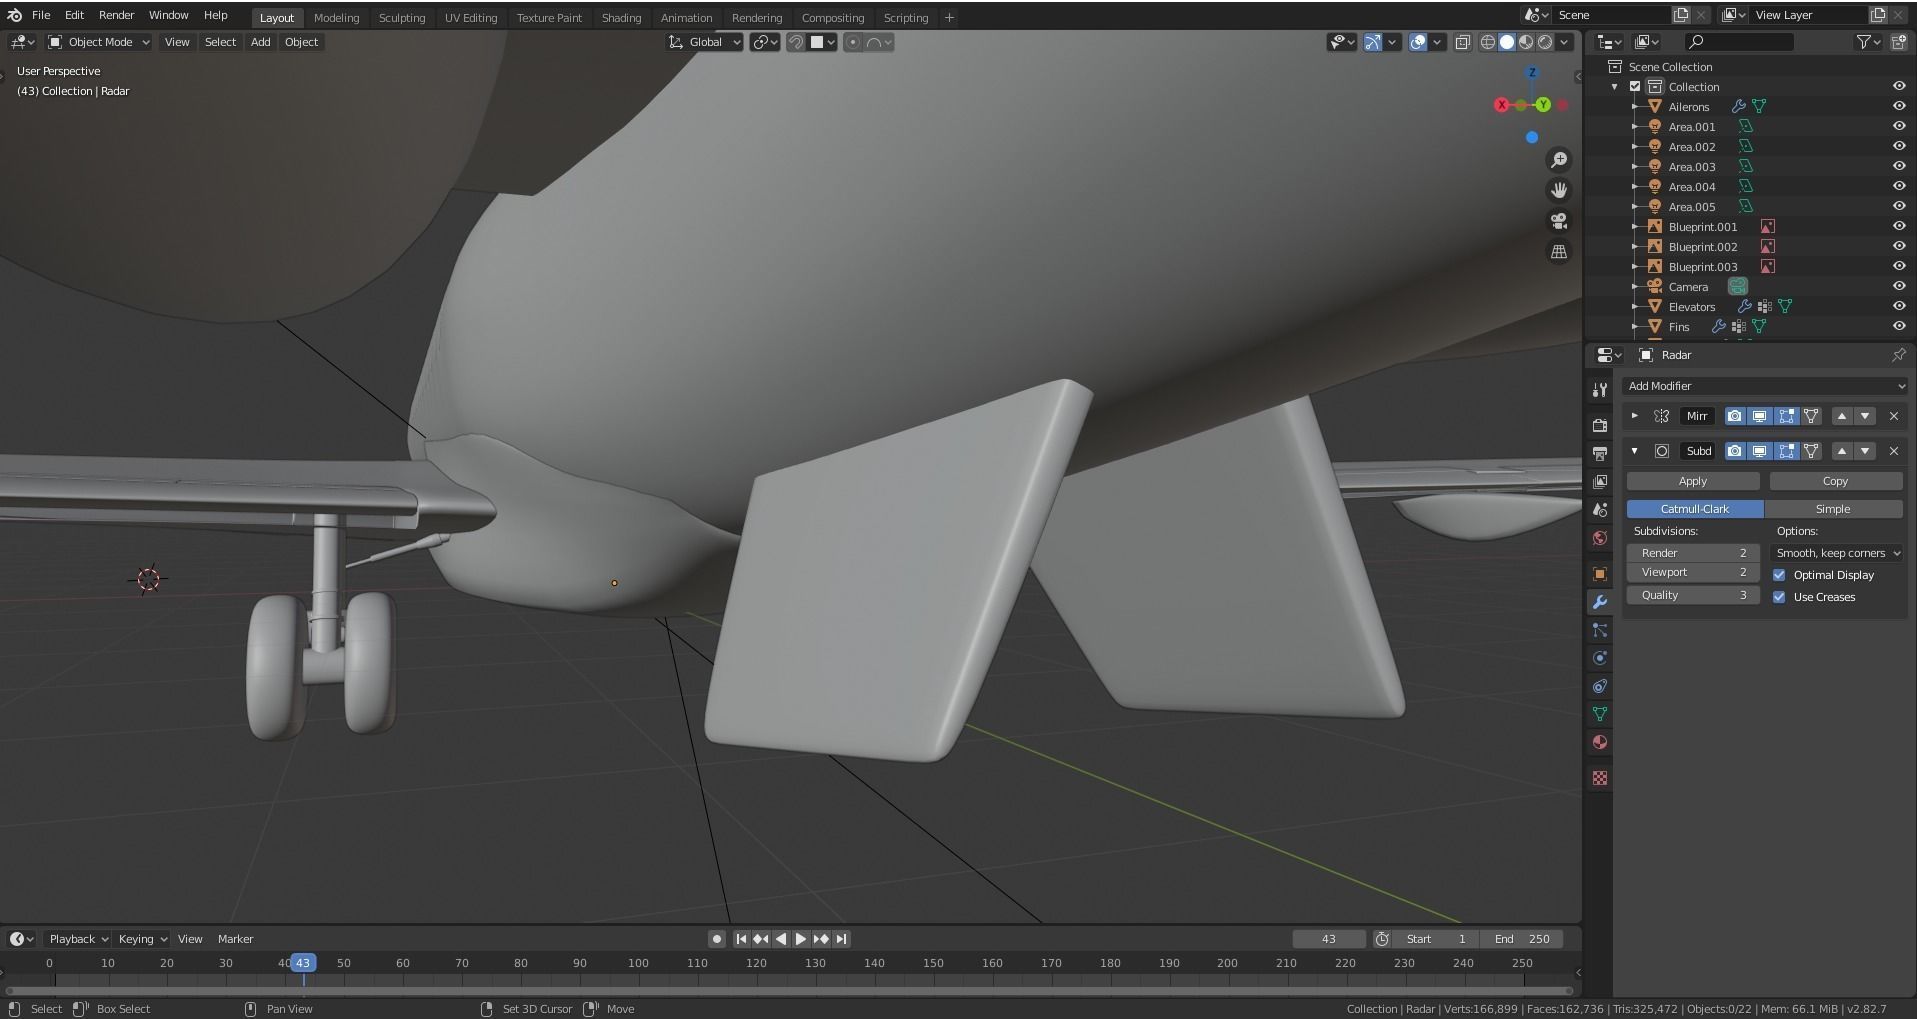Uncheck the Collection checkbox in outliner

1635,87
